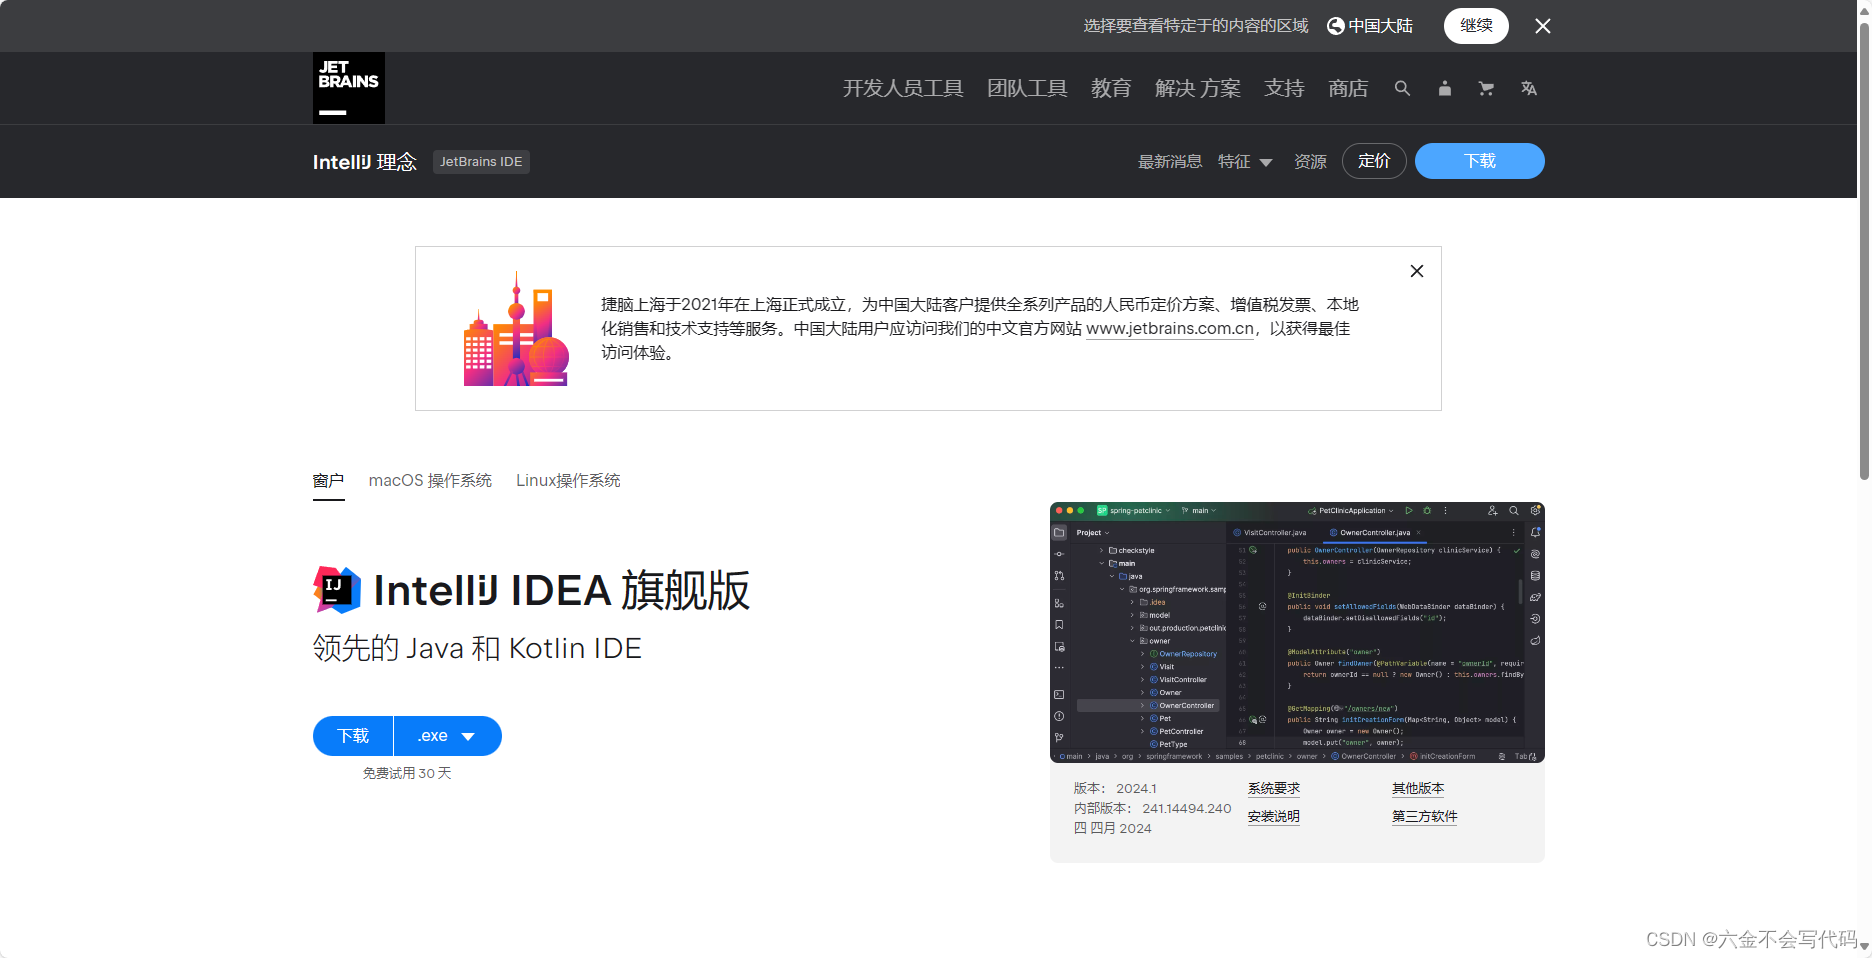The height and width of the screenshot is (958, 1872).
Task: Click the scrollbar down arrow
Action: tap(1865, 946)
